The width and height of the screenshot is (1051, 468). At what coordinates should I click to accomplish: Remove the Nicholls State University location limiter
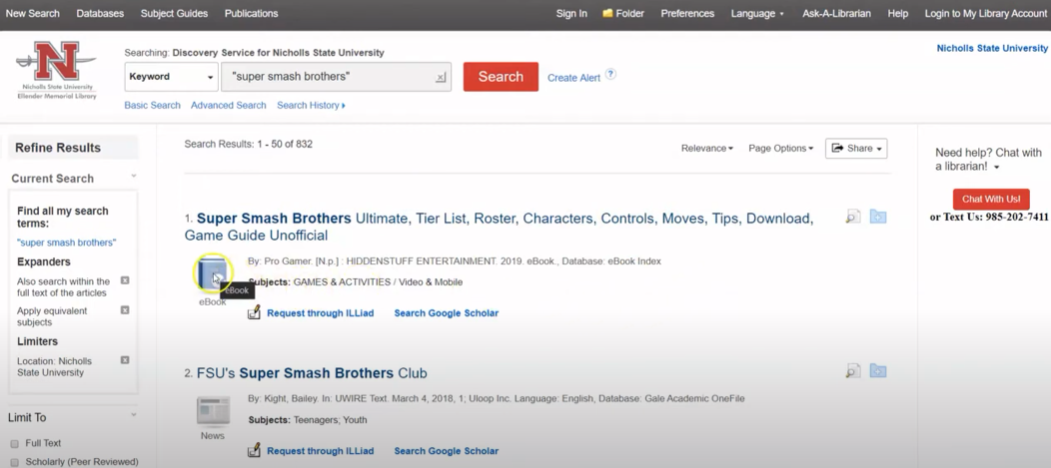[x=125, y=360]
